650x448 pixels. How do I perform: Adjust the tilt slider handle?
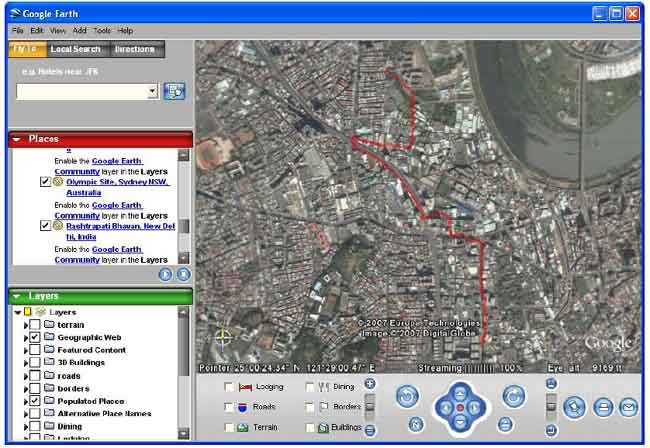(551, 406)
